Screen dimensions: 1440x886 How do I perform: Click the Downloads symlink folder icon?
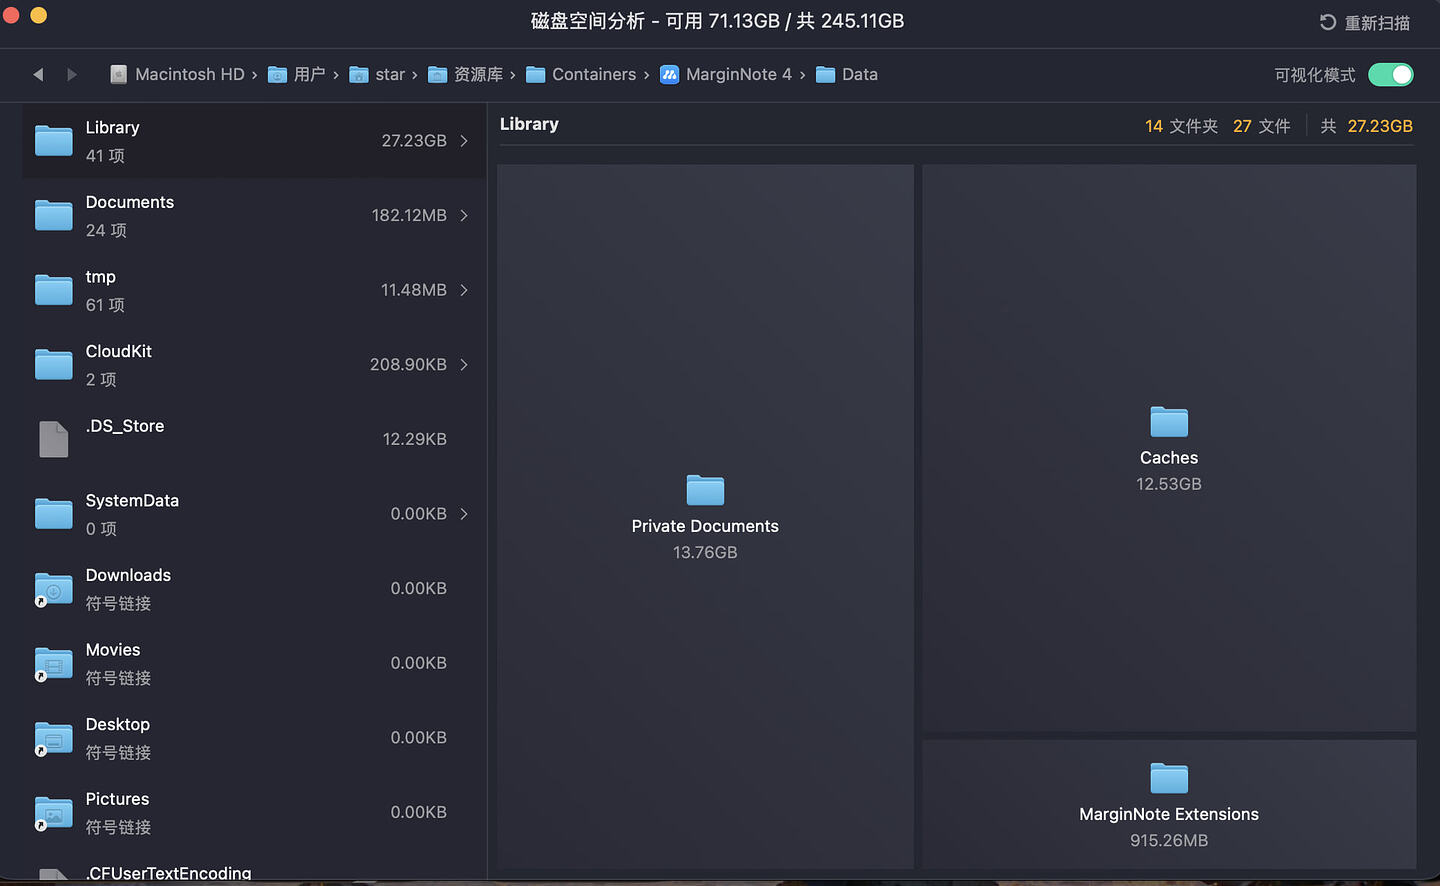click(54, 589)
